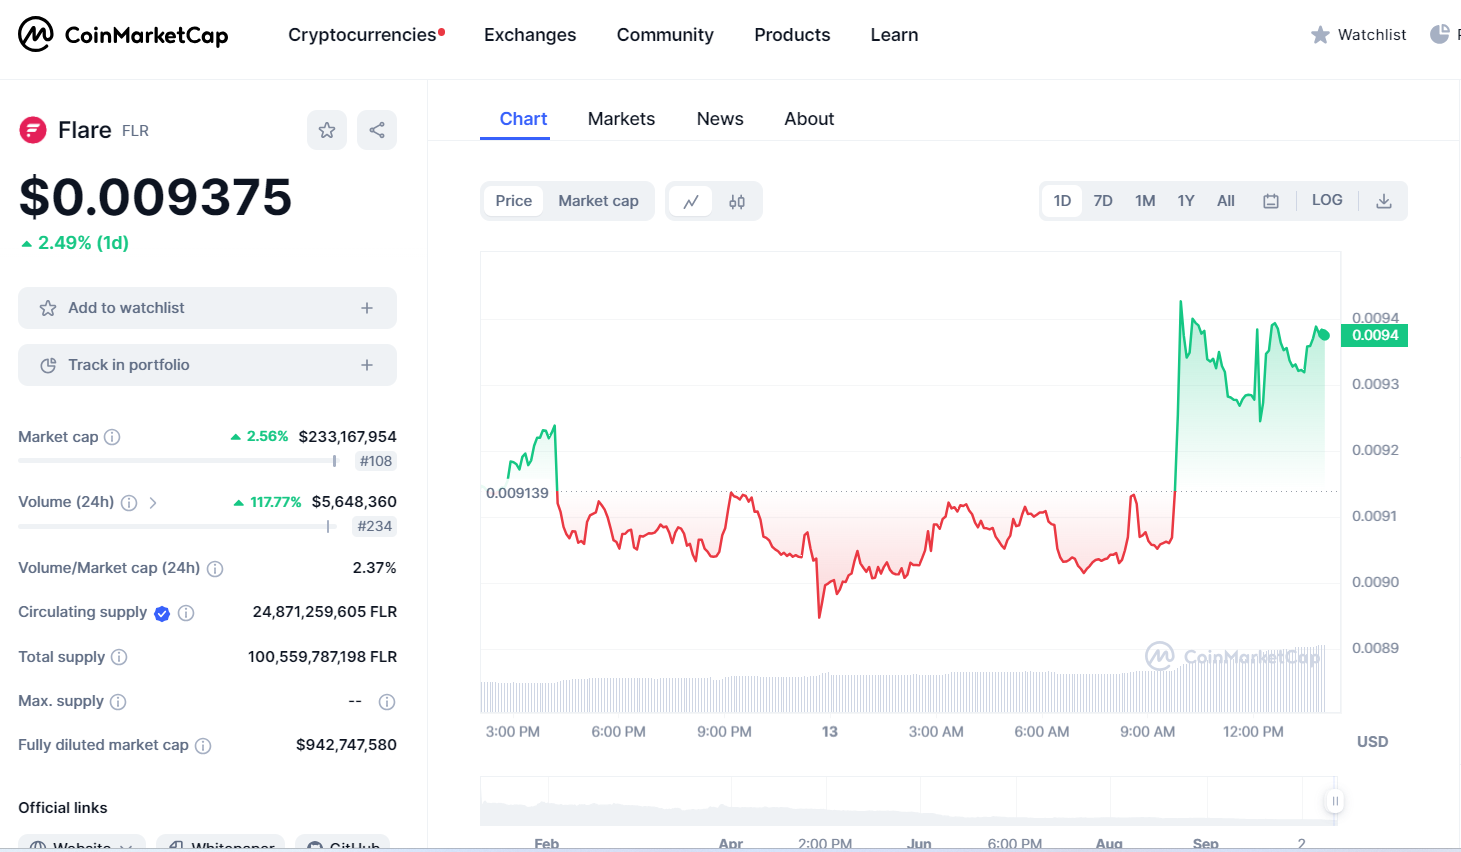Set chart range to 1Y
Viewport: 1461px width, 852px height.
1186,201
